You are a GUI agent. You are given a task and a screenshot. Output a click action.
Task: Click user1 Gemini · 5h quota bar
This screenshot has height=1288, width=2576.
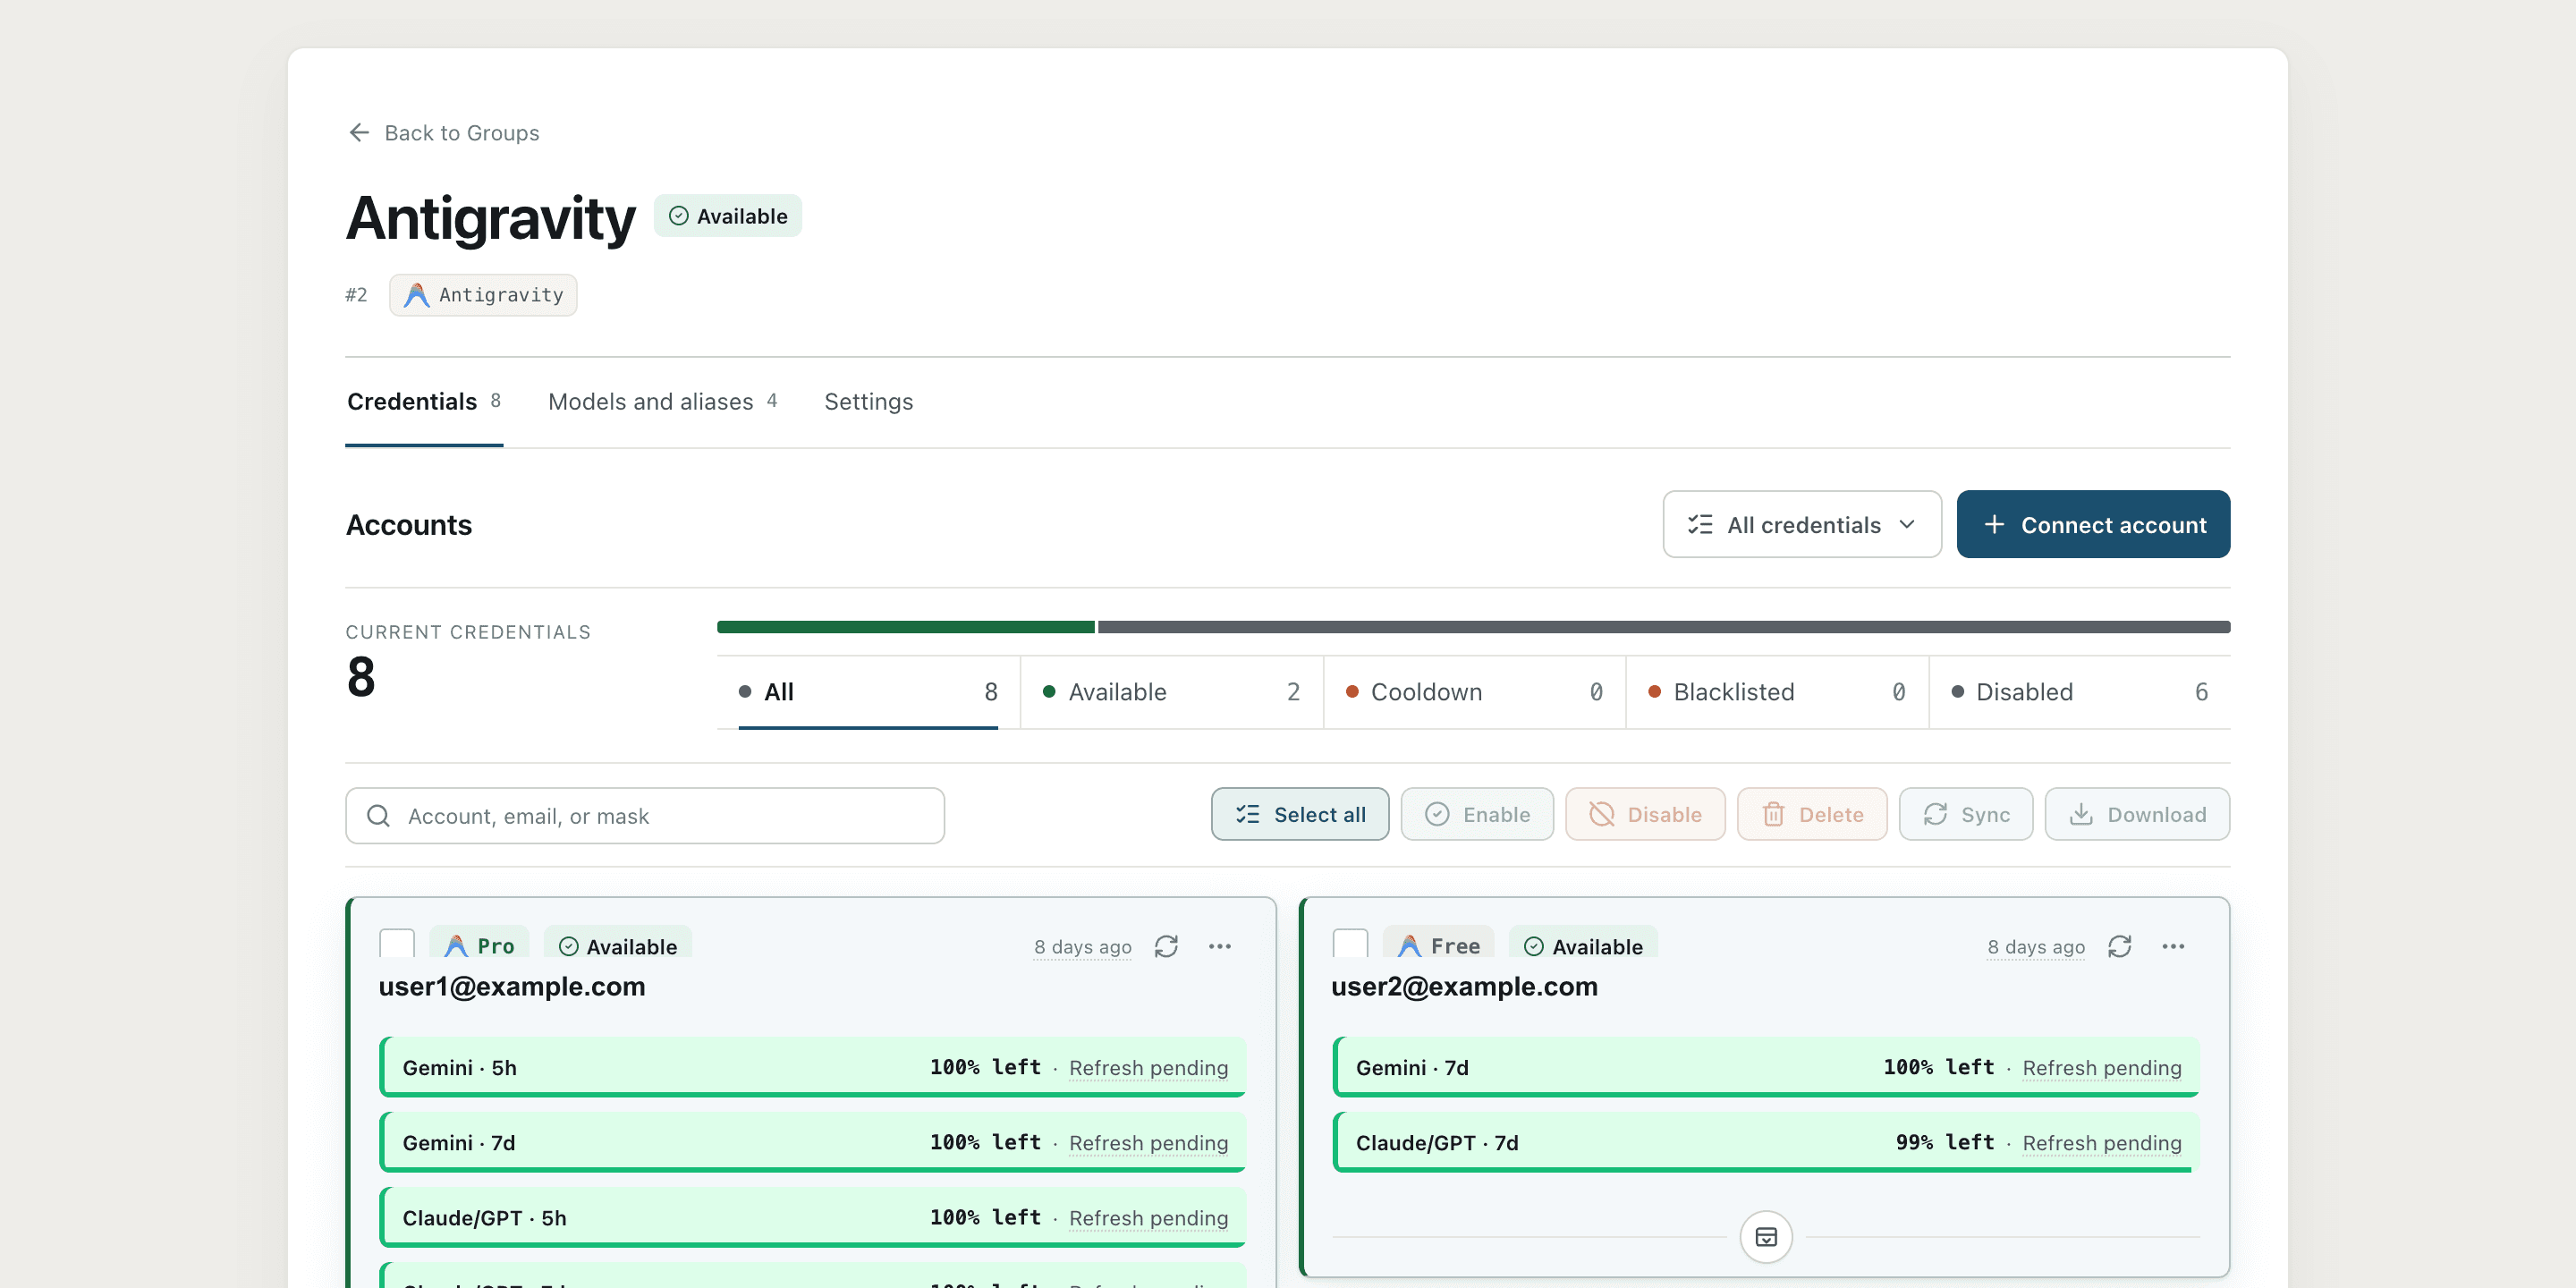point(813,1067)
